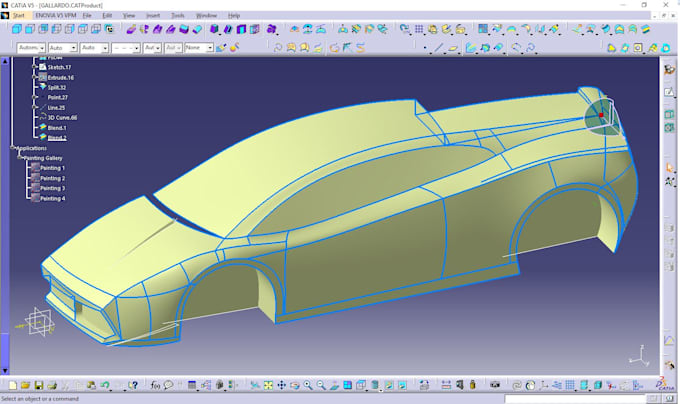This screenshot has width=680, height=404.
Task: Select Split.32 in the specification tree
Action: pyautogui.click(x=57, y=88)
